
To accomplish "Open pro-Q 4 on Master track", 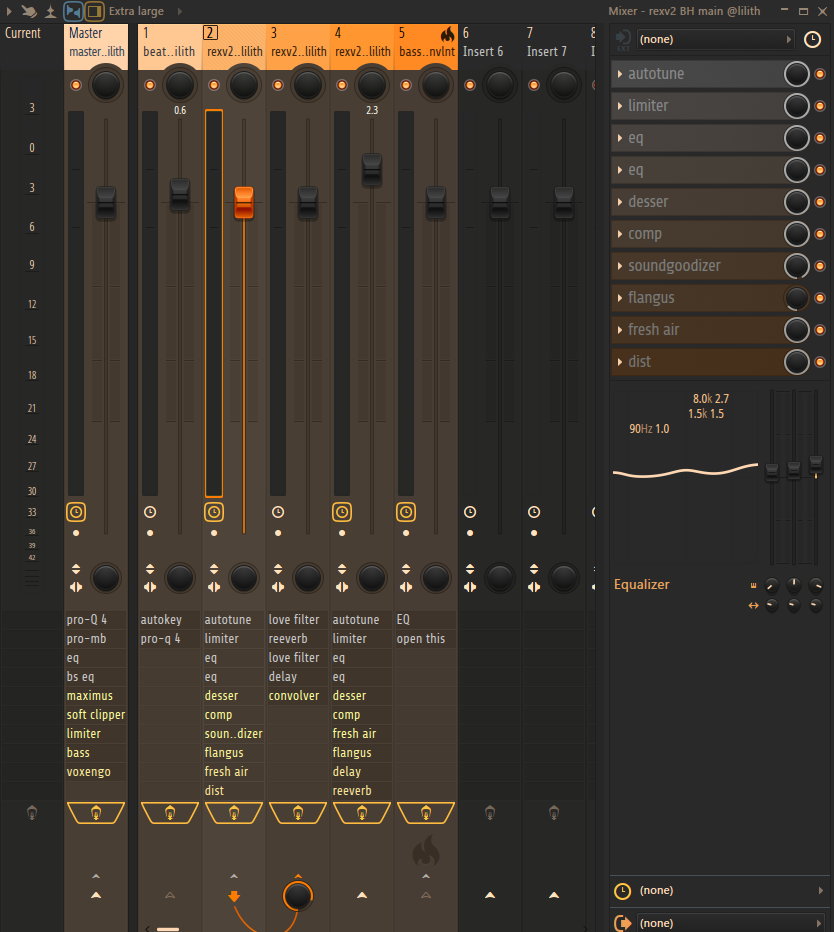I will [x=95, y=619].
